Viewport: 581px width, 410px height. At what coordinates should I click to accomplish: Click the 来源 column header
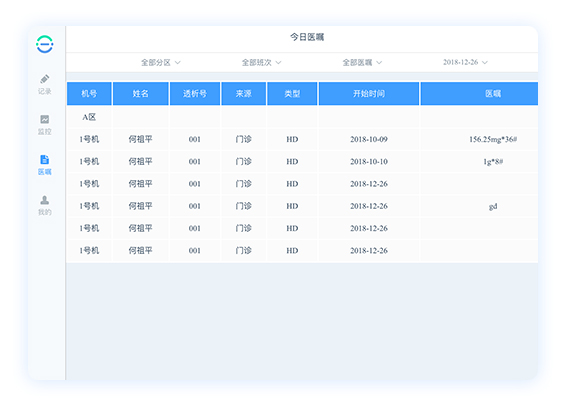pos(243,94)
